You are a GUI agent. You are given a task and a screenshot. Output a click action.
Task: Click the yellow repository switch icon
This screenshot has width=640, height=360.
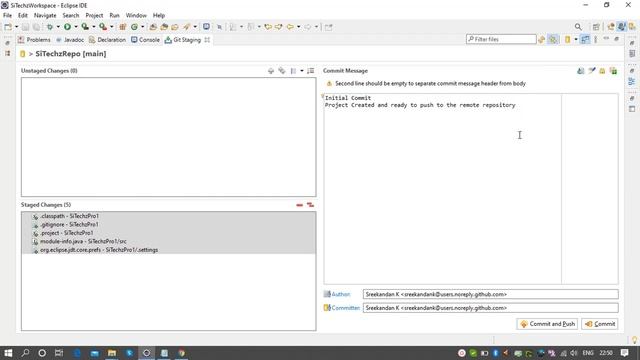567,40
